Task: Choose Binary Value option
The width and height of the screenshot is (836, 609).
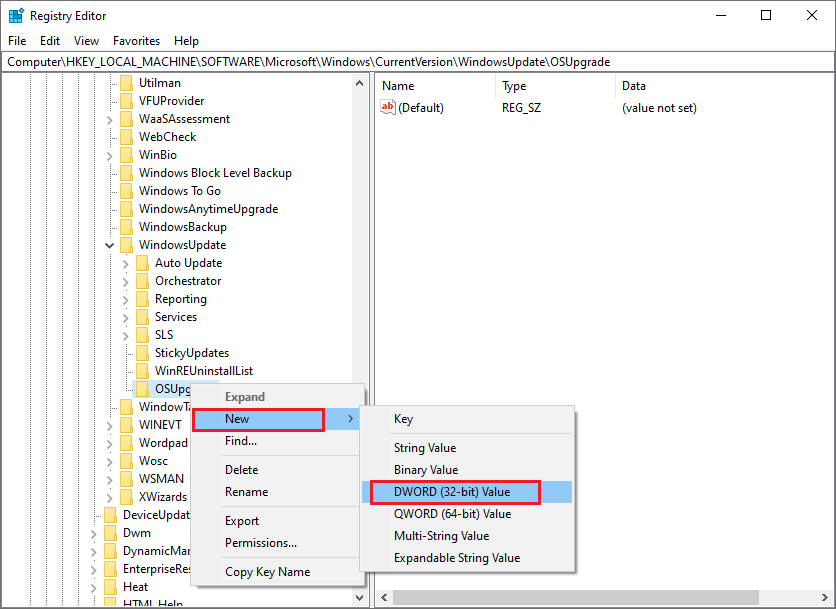Action: (467, 470)
